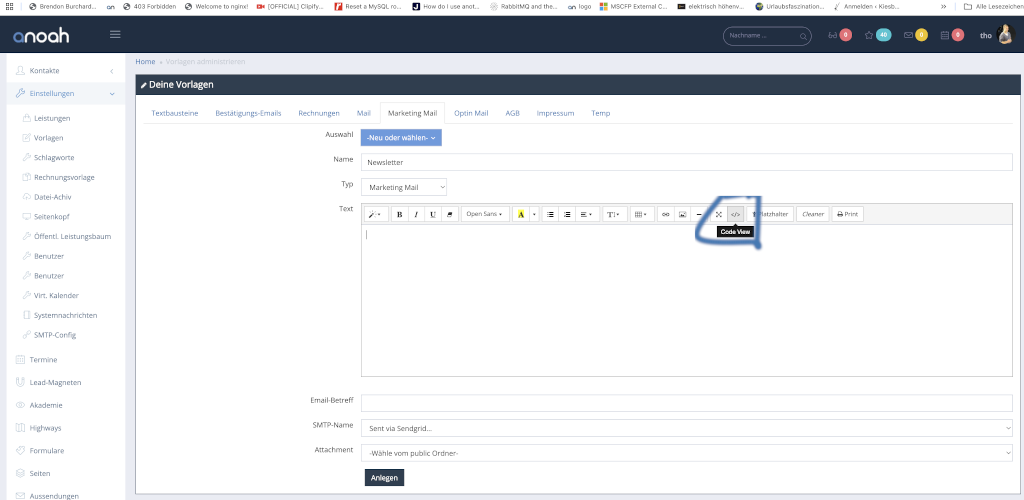Expand the Neu oder wählen dropdown
The height and width of the screenshot is (500, 1024).
pos(401,137)
